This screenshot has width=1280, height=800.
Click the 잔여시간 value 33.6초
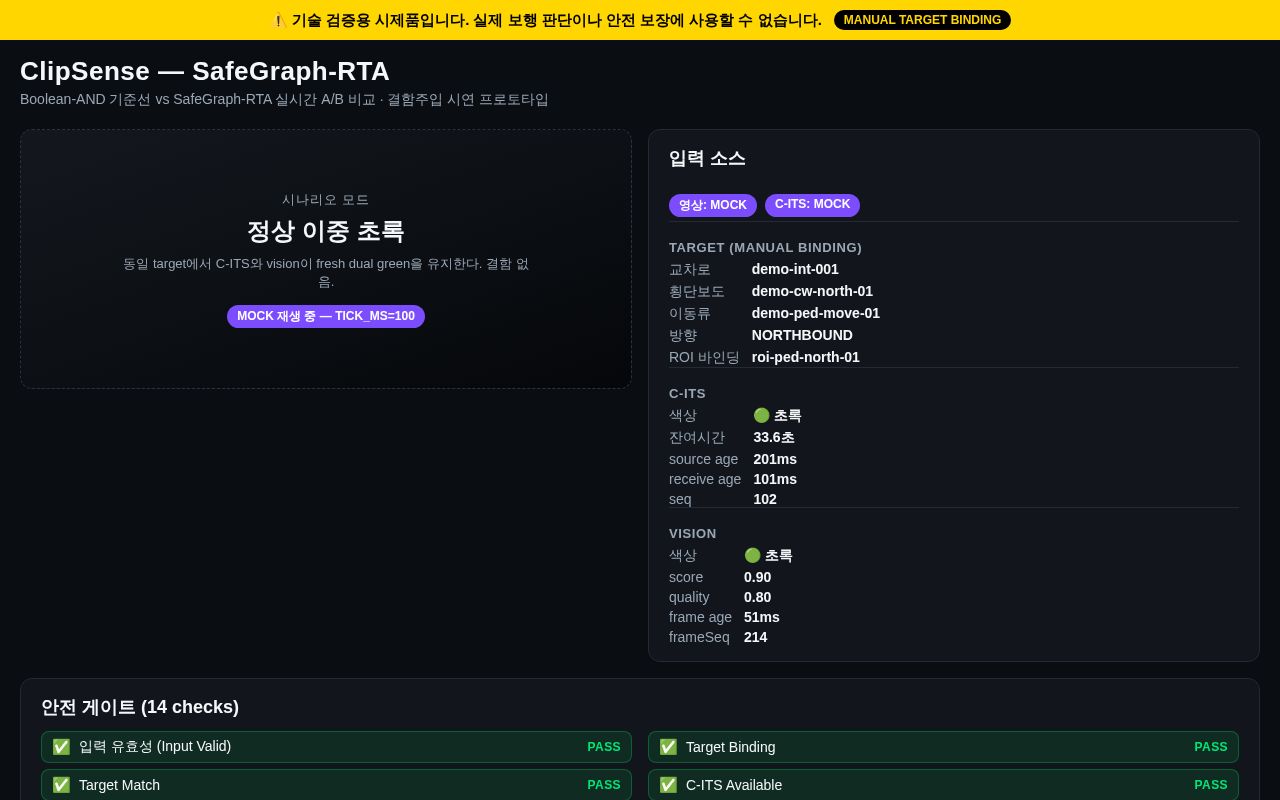(774, 437)
